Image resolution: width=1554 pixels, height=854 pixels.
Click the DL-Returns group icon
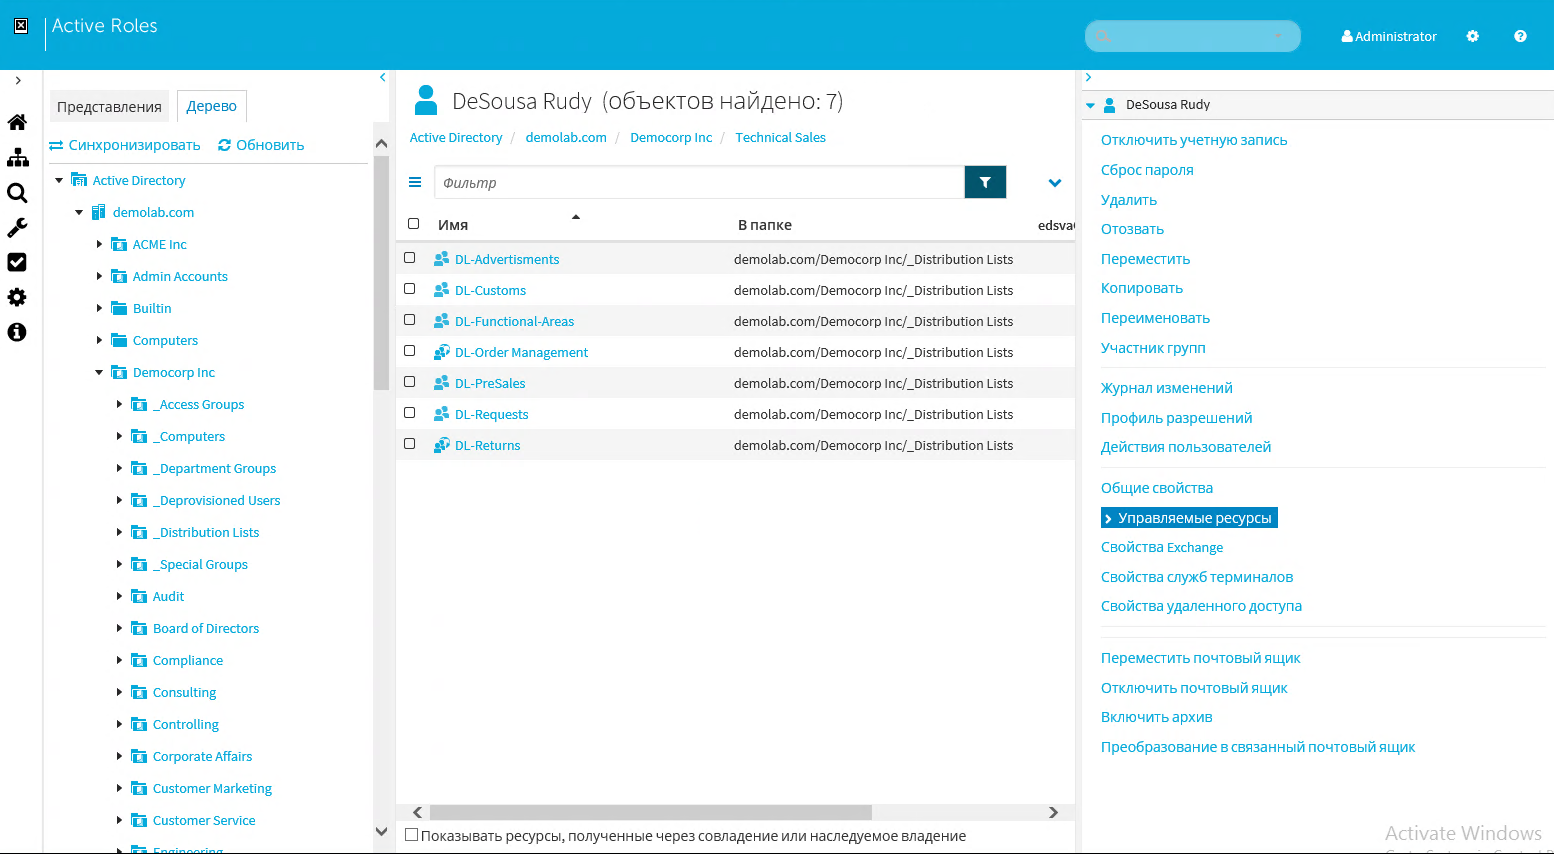[441, 445]
